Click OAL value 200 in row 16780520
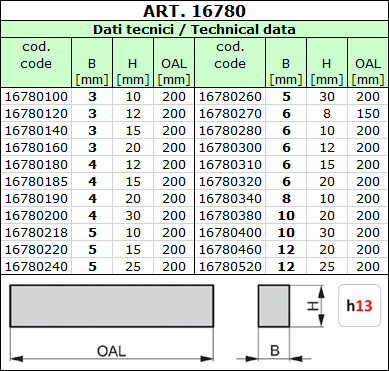Viewport: 389px width, 371px height. (x=368, y=267)
